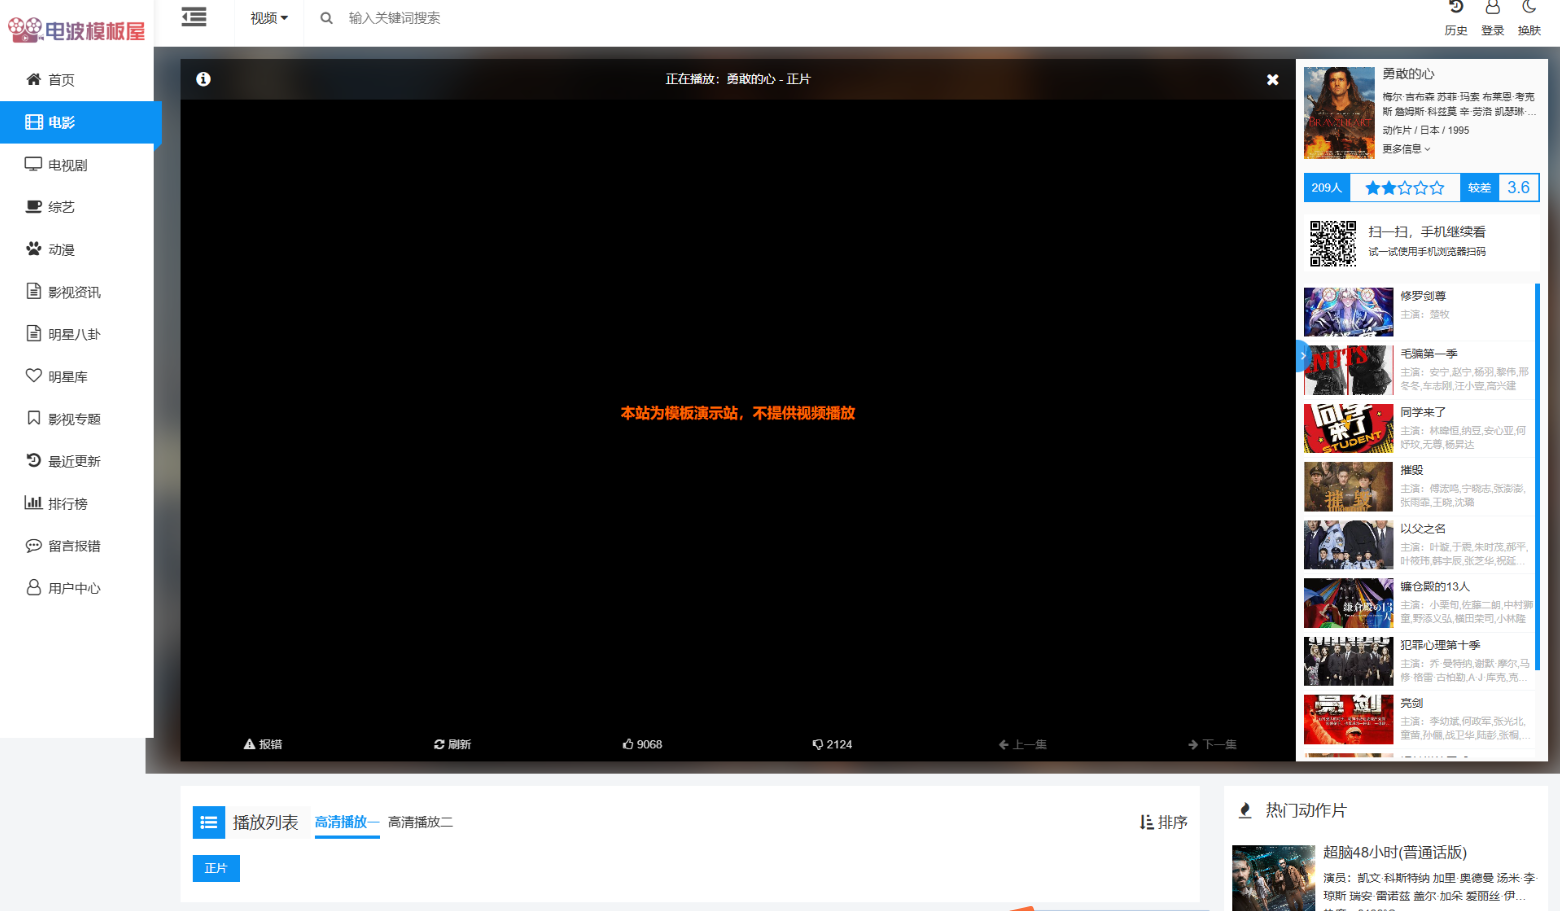Switch to 高清播放二 source tab

[x=420, y=822]
